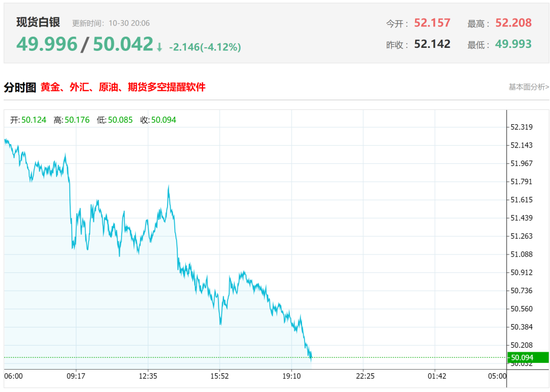This screenshot has height=392, width=550.
Task: Click the 50.560 price axis label
Action: [522, 309]
